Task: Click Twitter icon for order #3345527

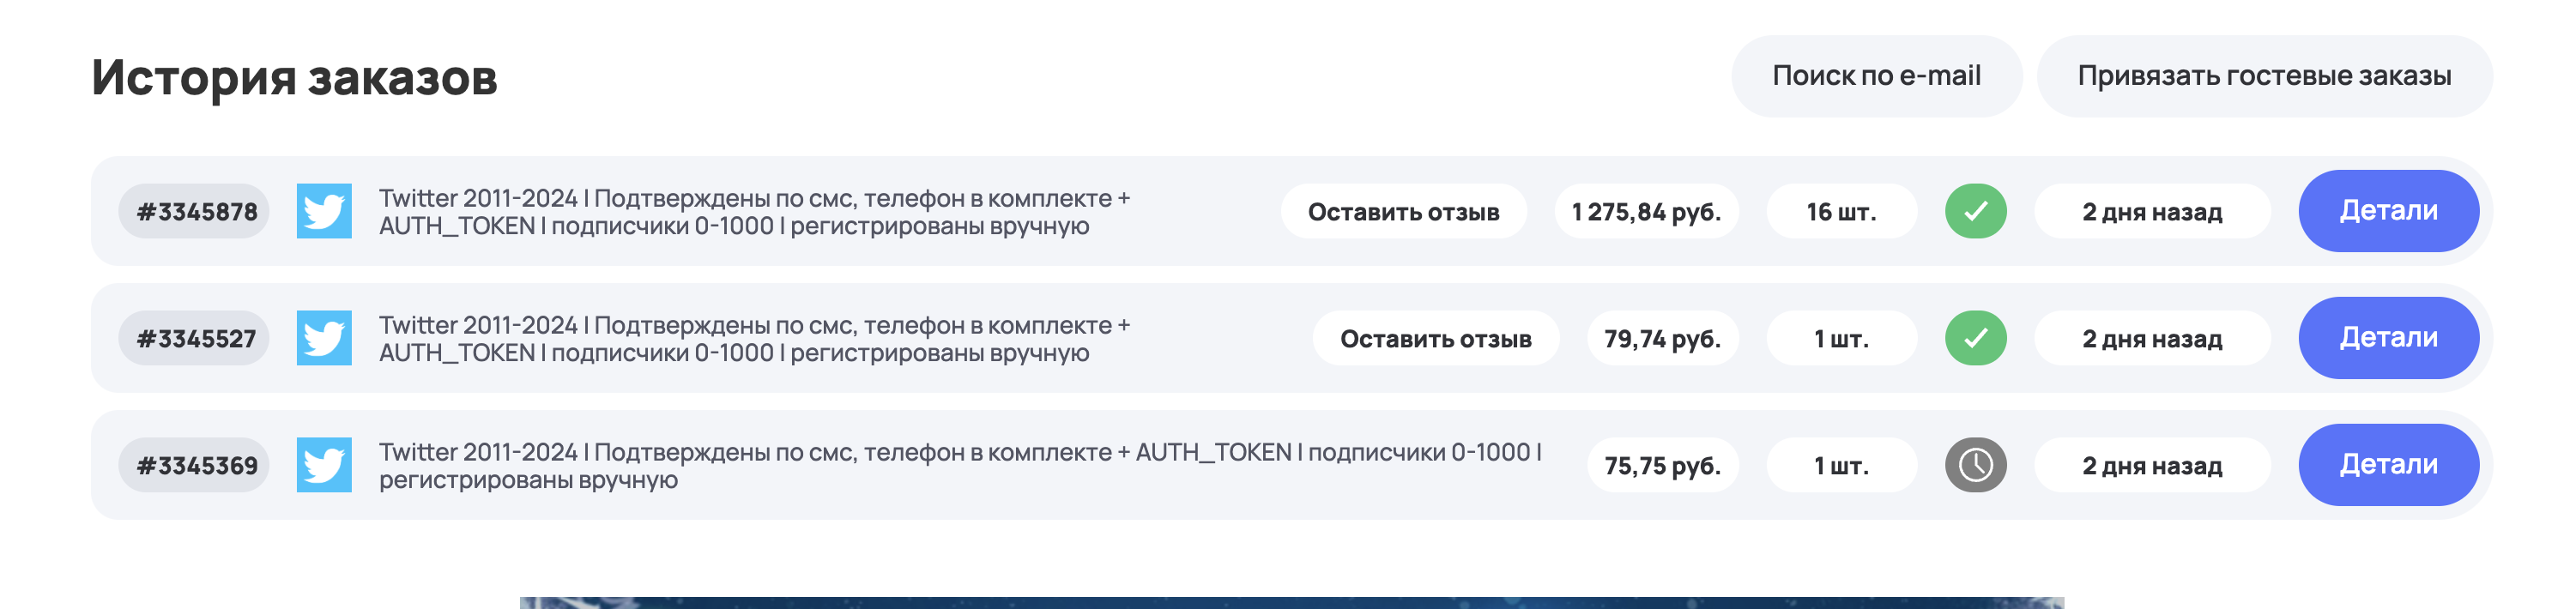Action: point(324,338)
